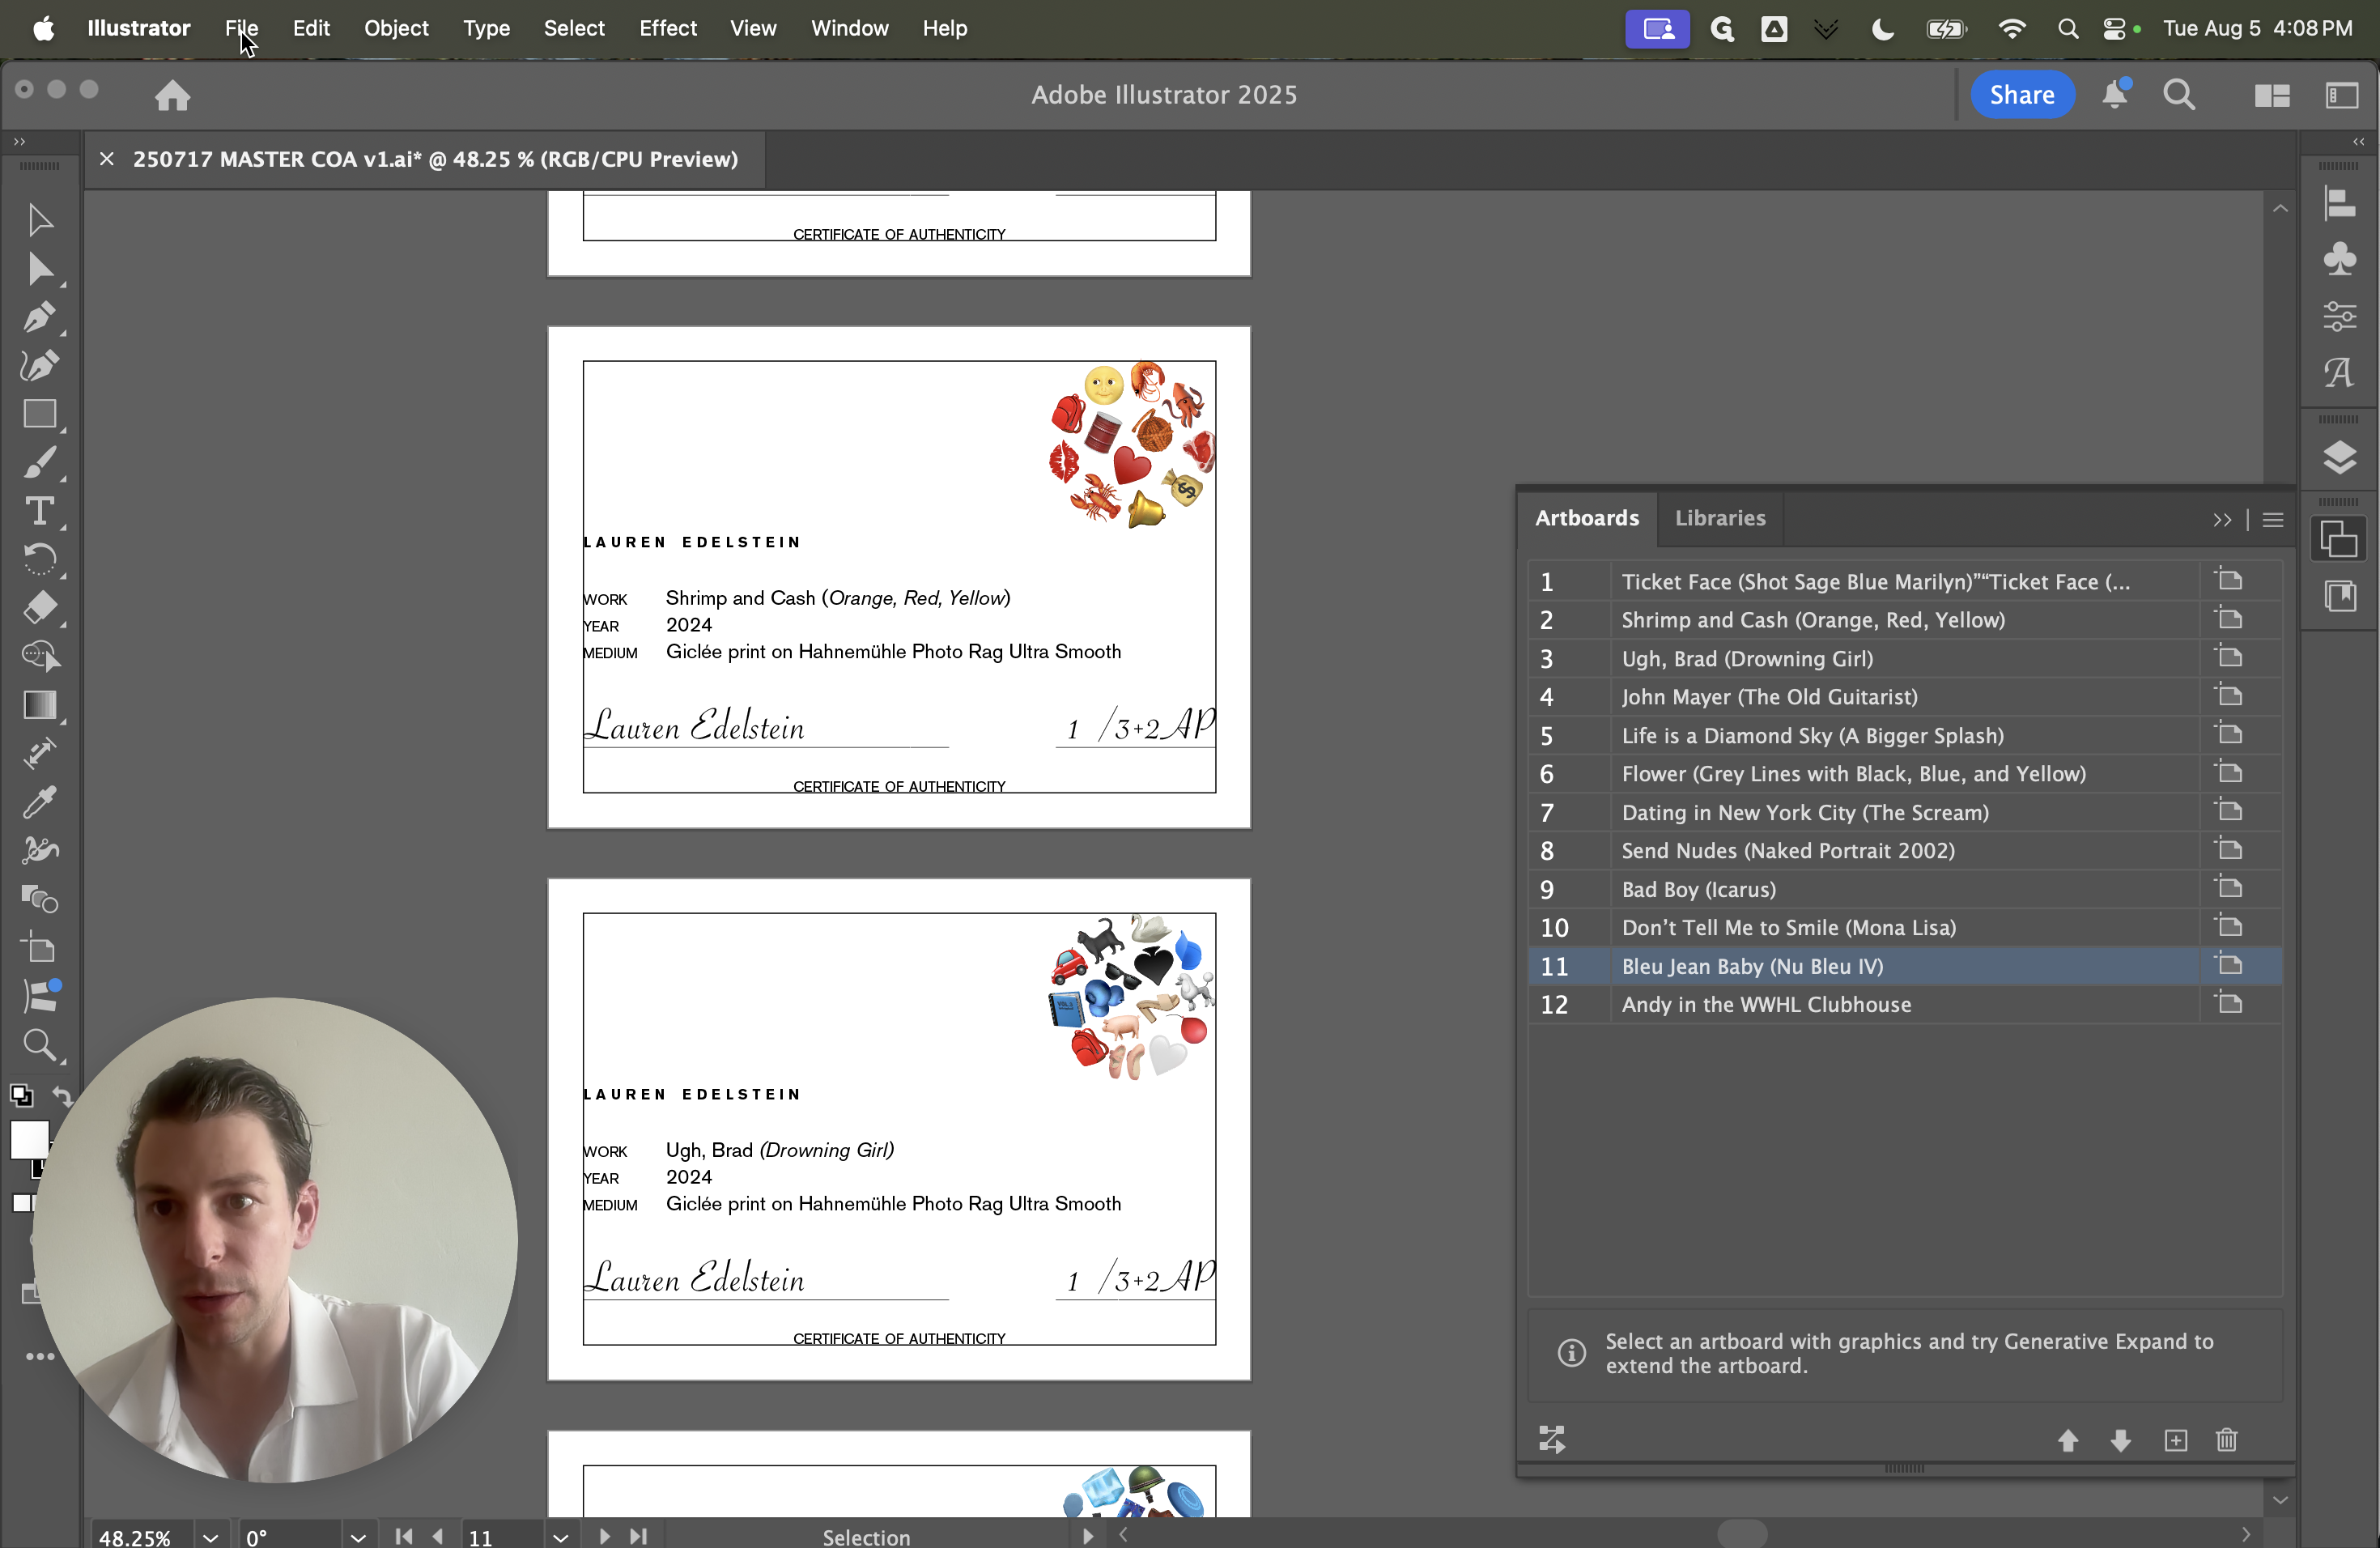Click the white Fill color swatch

[29, 1139]
